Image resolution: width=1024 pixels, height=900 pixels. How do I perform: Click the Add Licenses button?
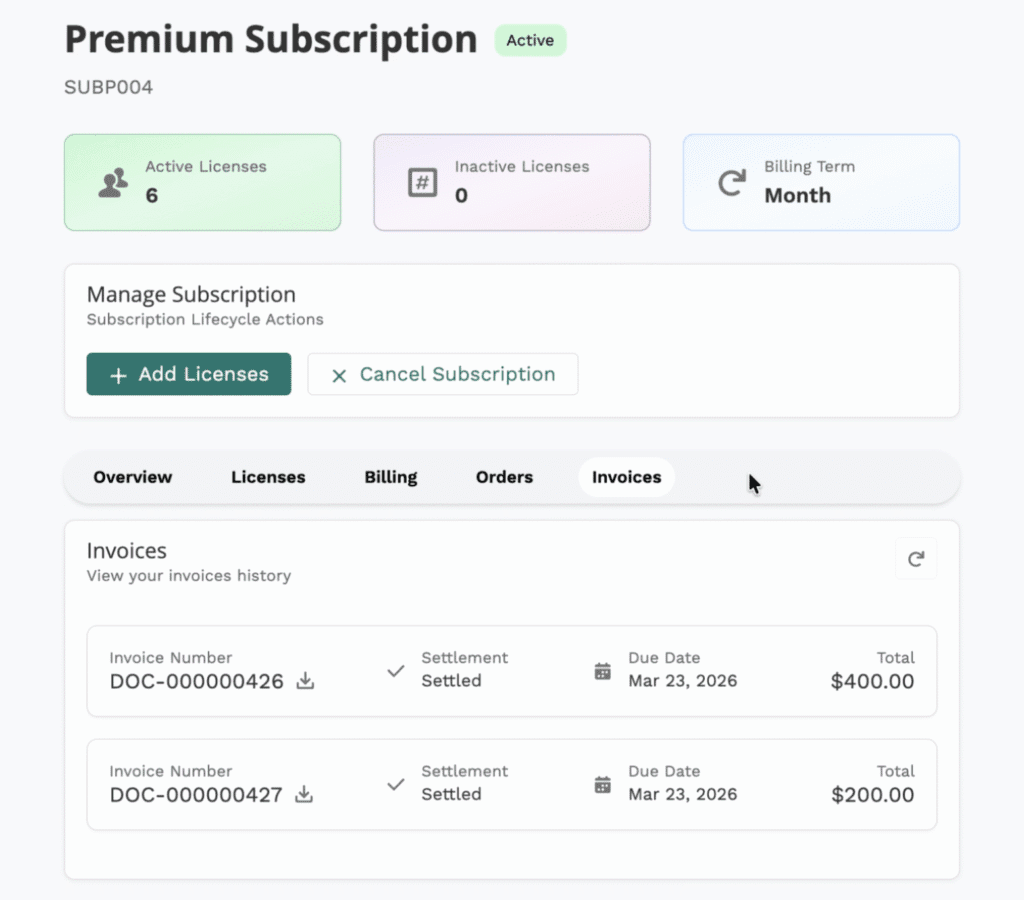pyautogui.click(x=188, y=374)
